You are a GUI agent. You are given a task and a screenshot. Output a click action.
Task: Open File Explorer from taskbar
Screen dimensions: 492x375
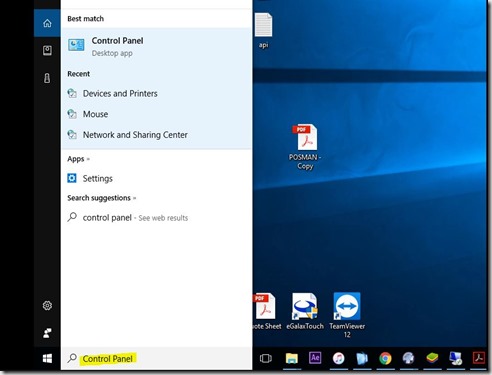click(x=292, y=358)
